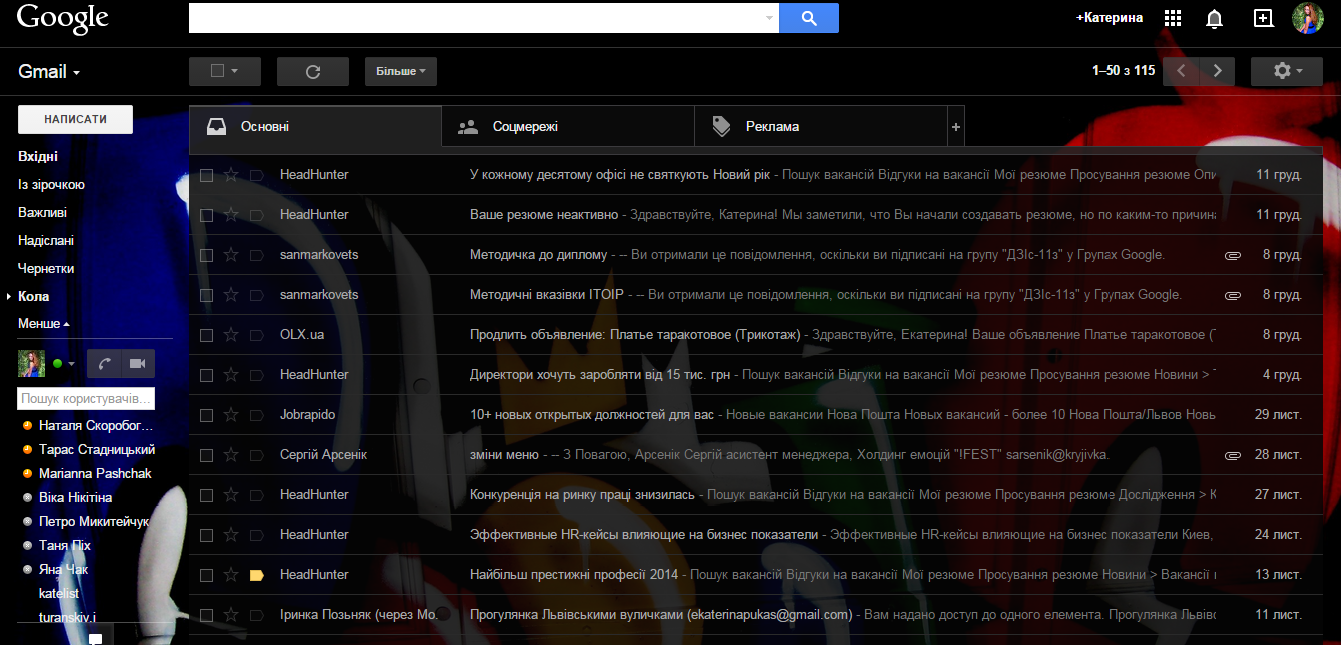1341x645 pixels.
Task: Tick the checkbox of 'Ваше резюме неактивно' message
Action: [x=206, y=215]
